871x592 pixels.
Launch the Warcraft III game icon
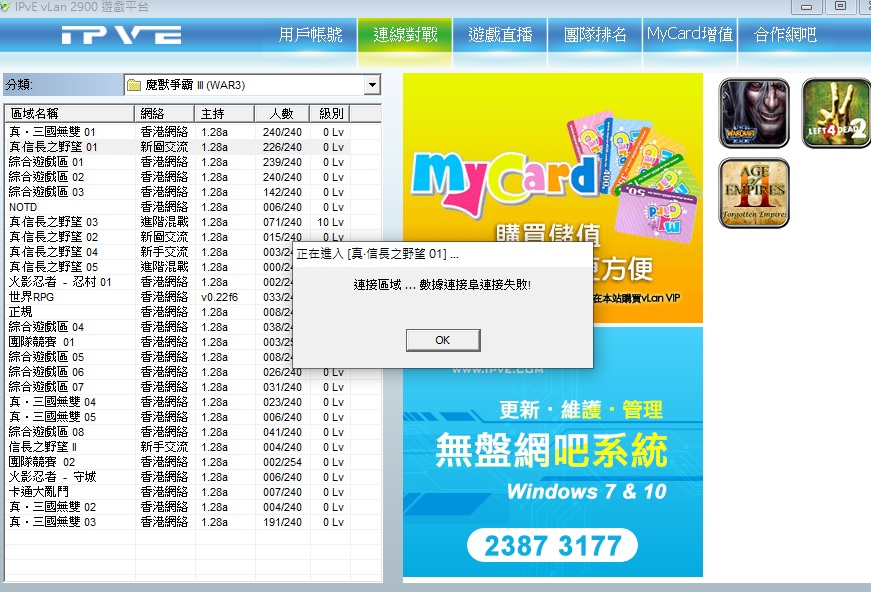point(754,113)
